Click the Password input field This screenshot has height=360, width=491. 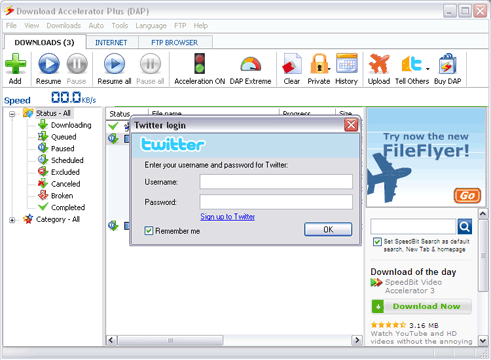pos(276,202)
